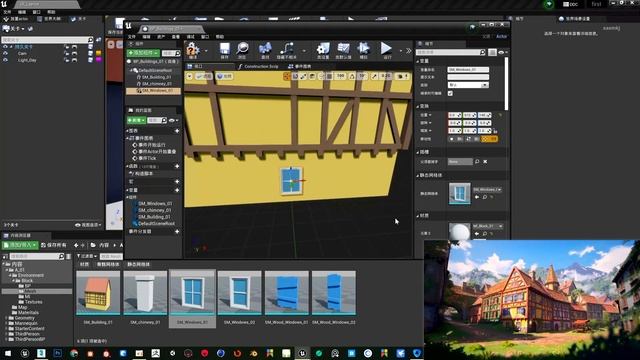
Task: Open SM_Windows static mesh asset dropdown
Action: (x=487, y=190)
